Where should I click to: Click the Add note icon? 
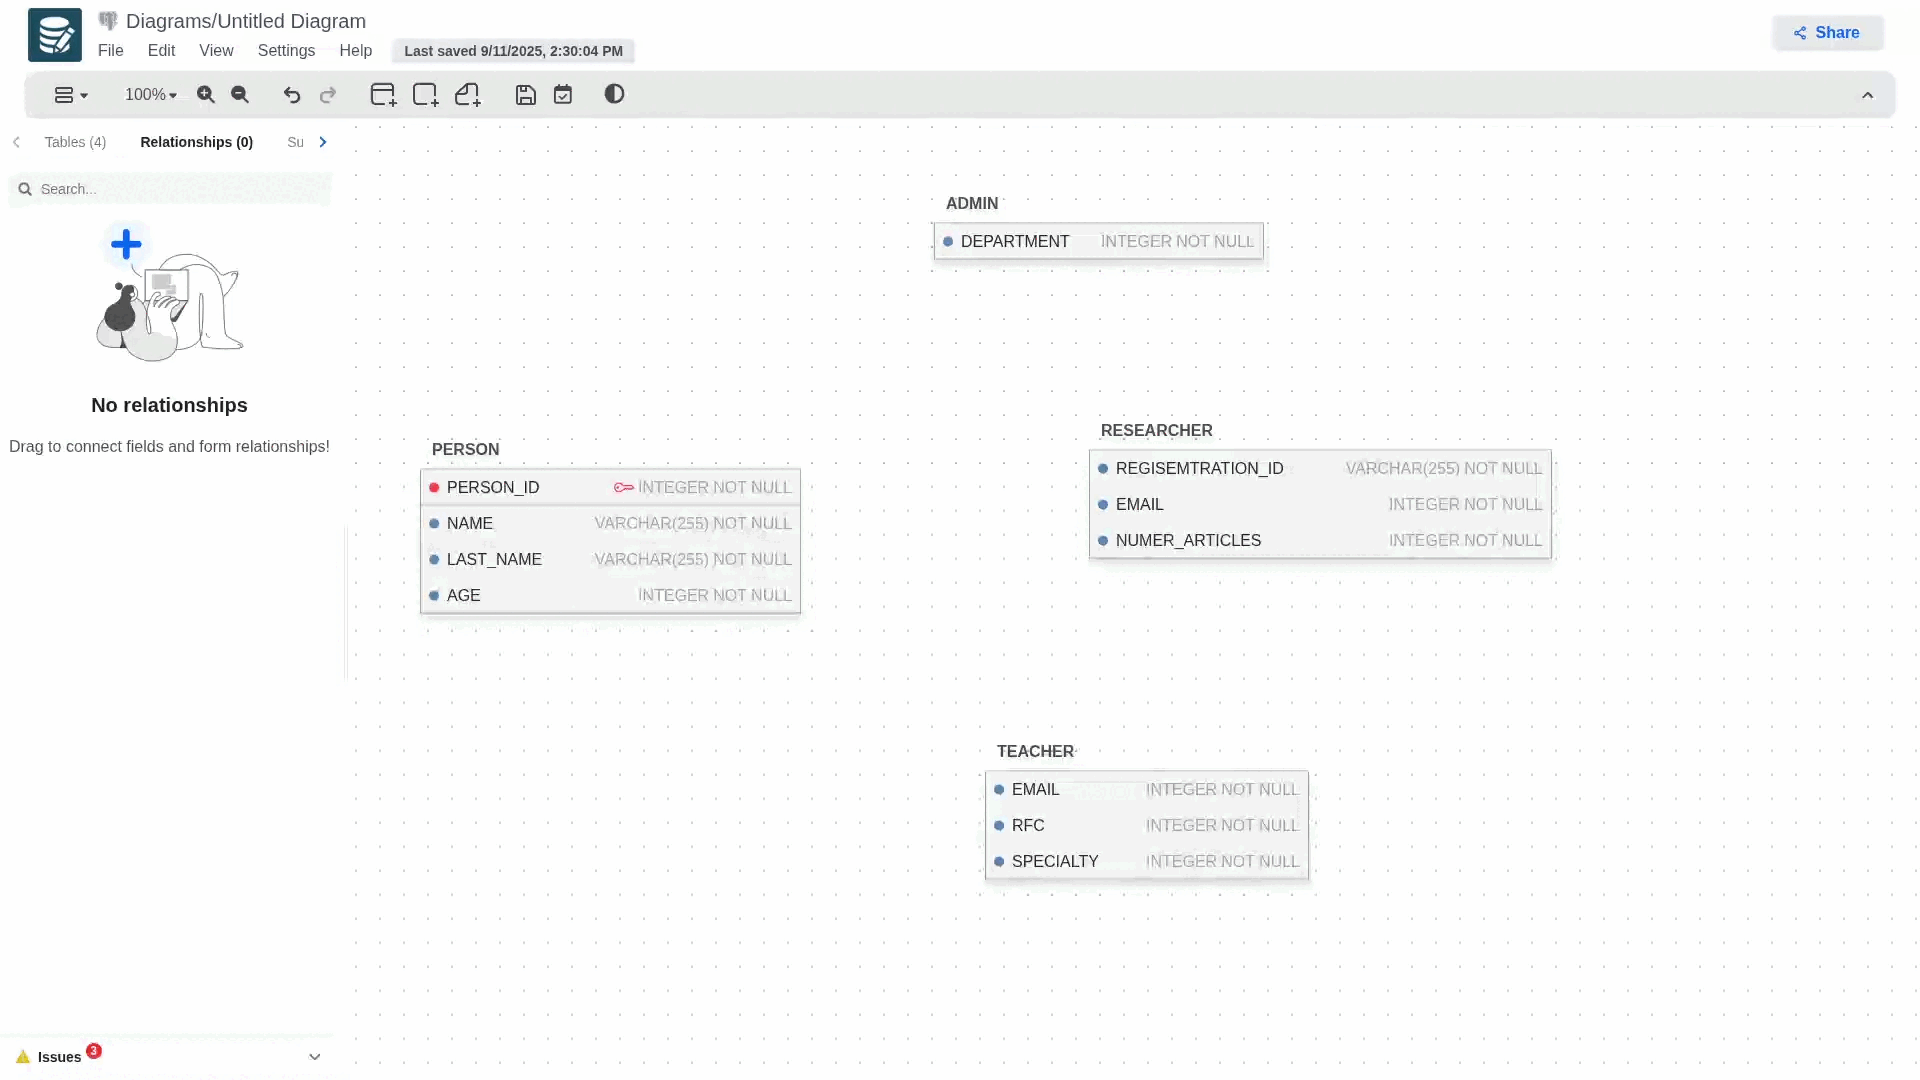[x=467, y=95]
